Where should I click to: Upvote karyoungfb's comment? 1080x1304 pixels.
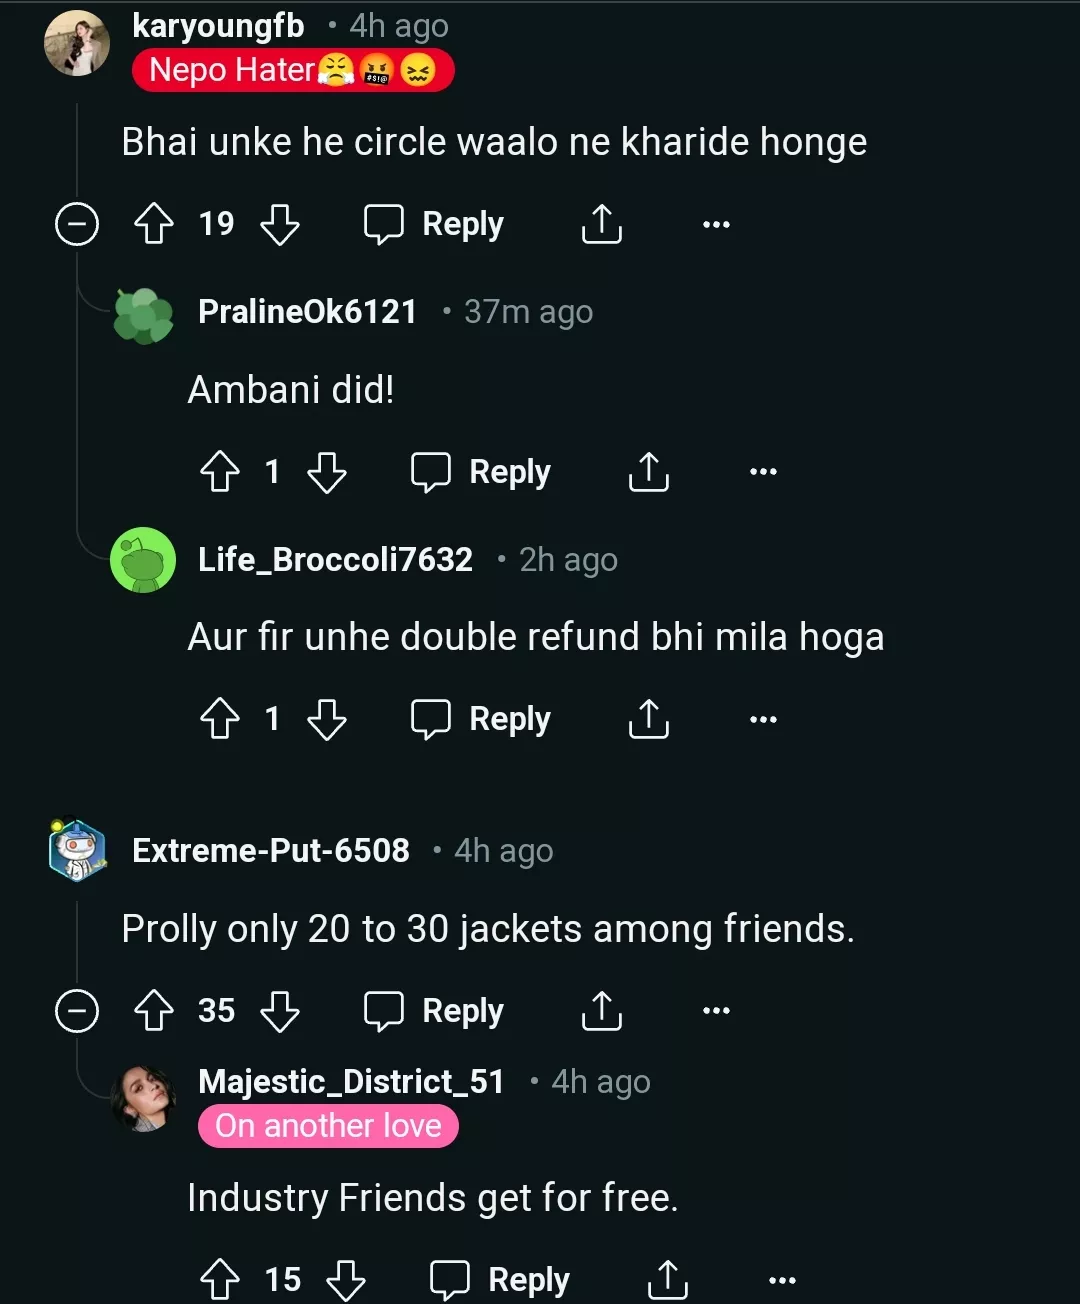click(x=154, y=224)
